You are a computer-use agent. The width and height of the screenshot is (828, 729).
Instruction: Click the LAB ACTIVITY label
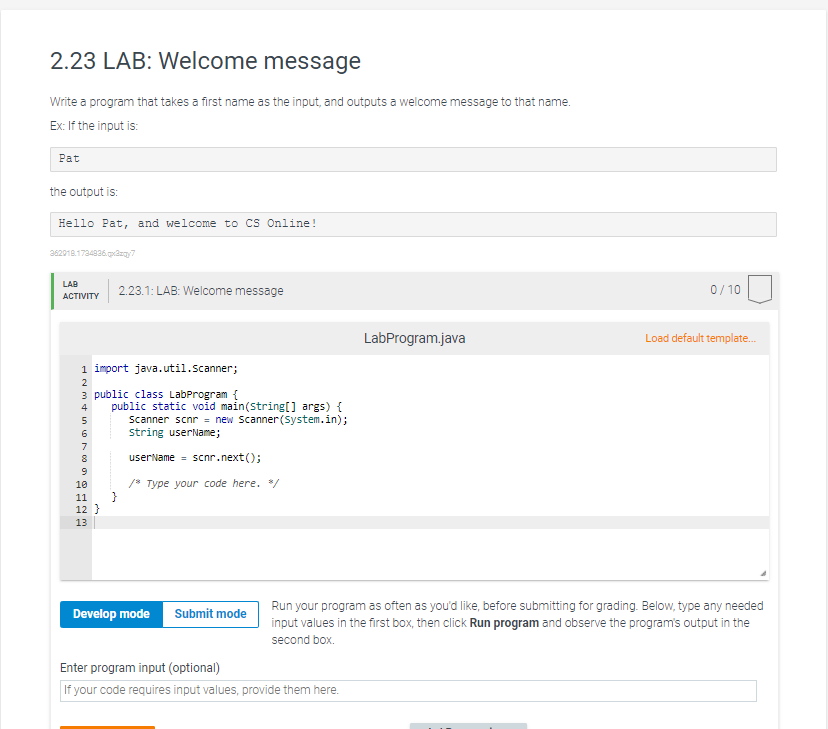tap(81, 290)
